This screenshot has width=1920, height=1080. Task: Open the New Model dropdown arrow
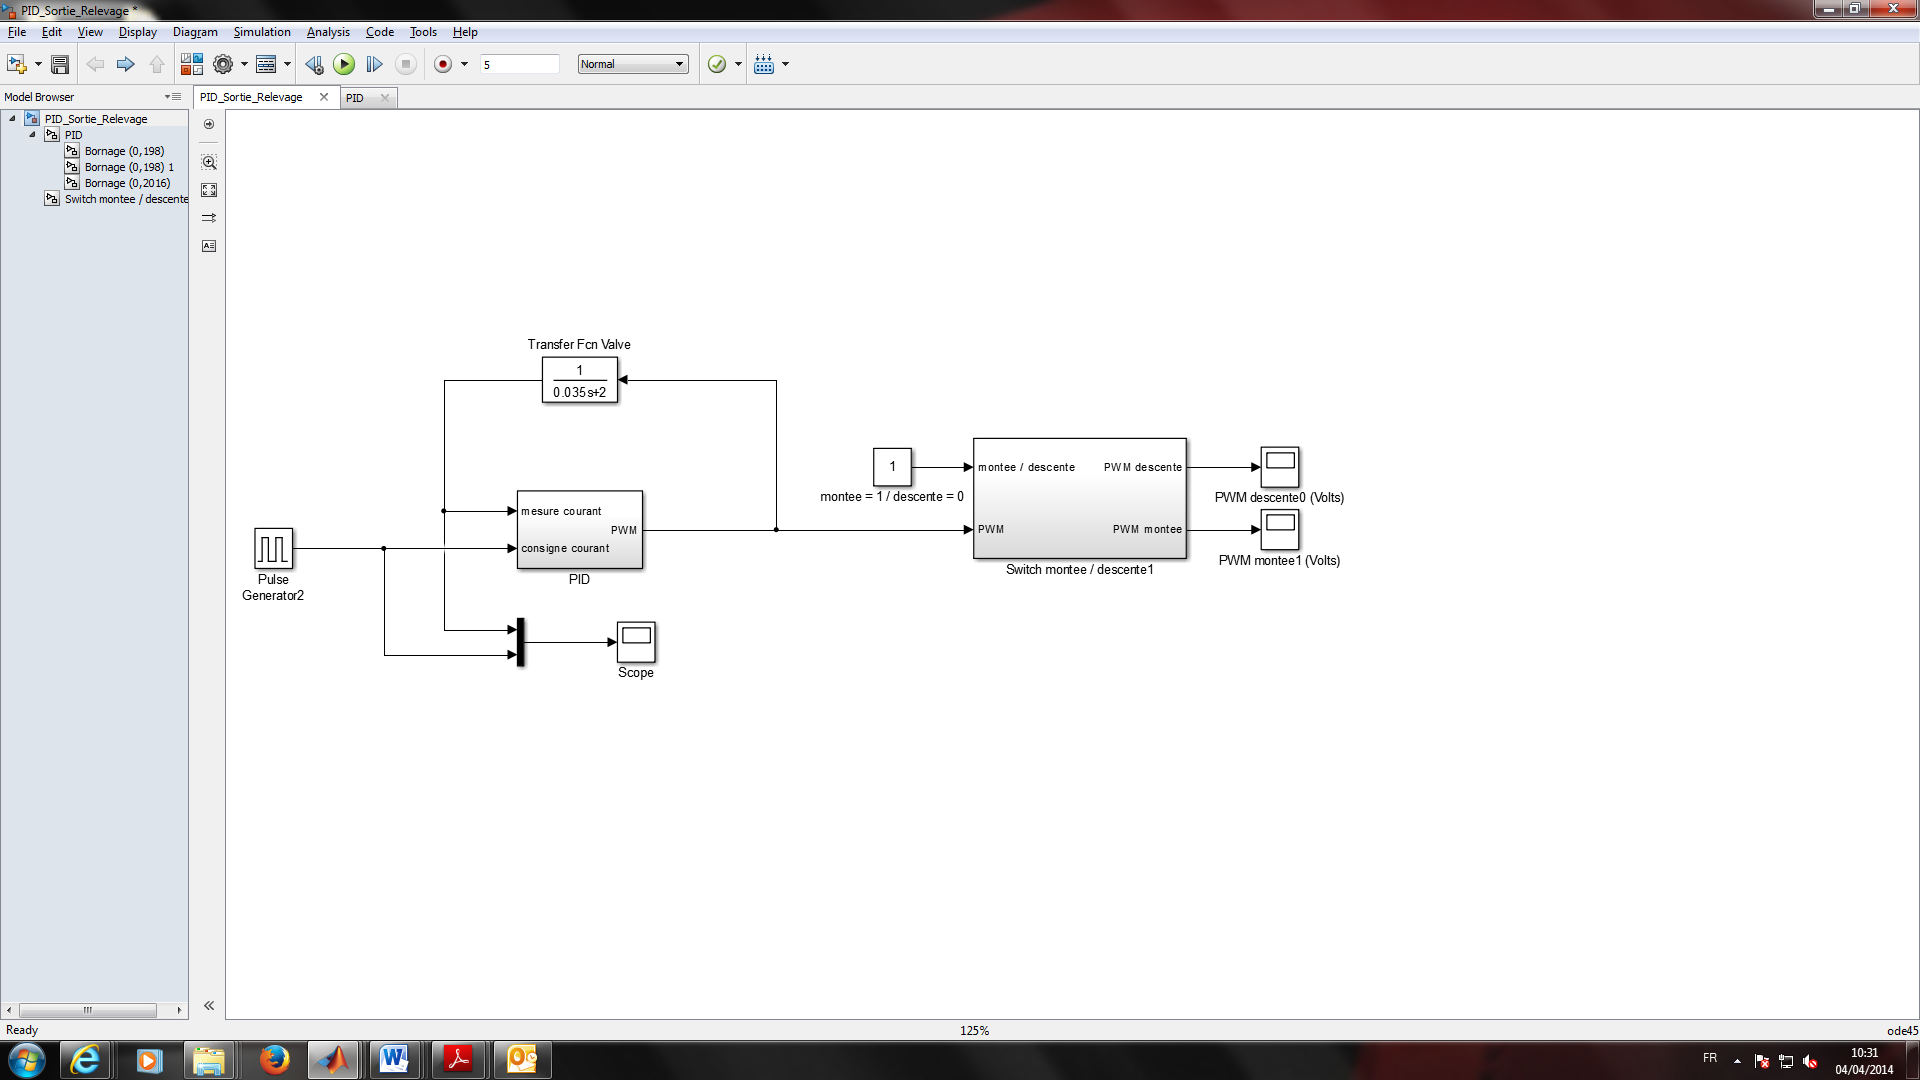39,64
